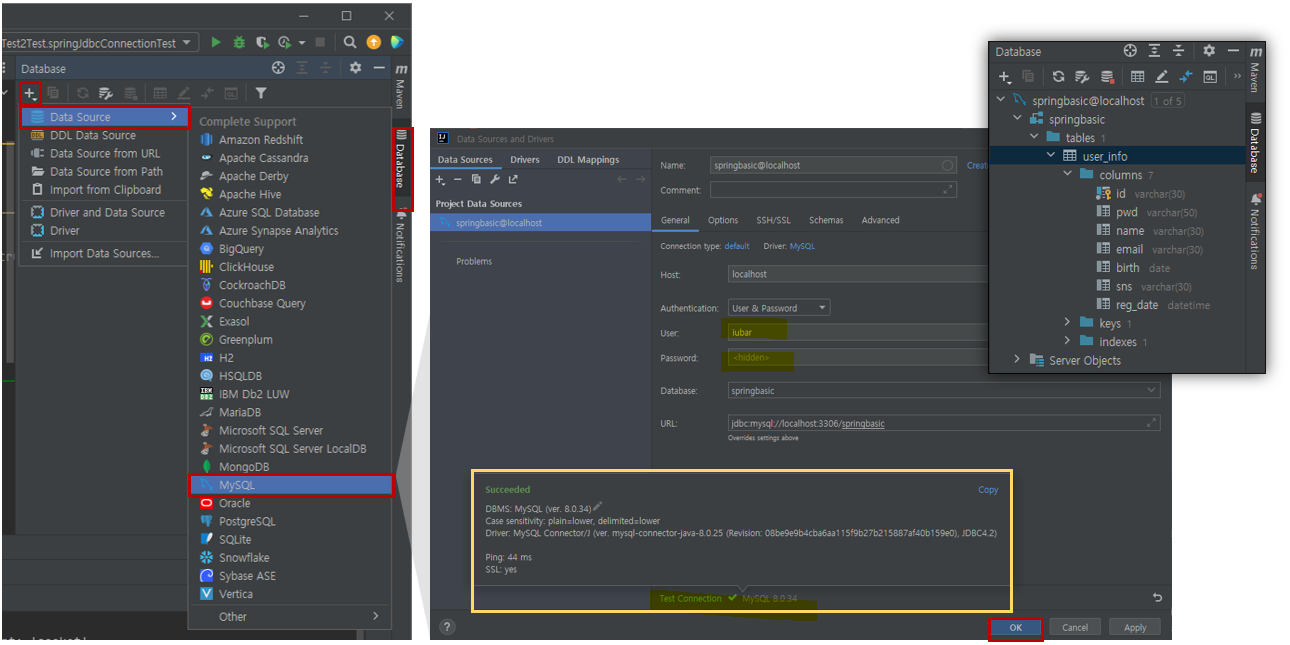Choose Import from Clipboard menu entry
This screenshot has height=645, width=1290.
click(x=105, y=190)
